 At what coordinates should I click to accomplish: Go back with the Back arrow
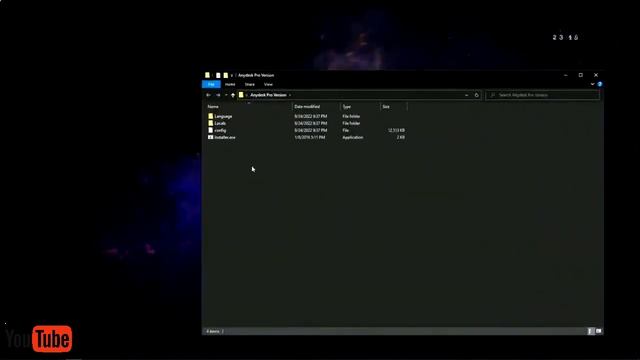209,95
